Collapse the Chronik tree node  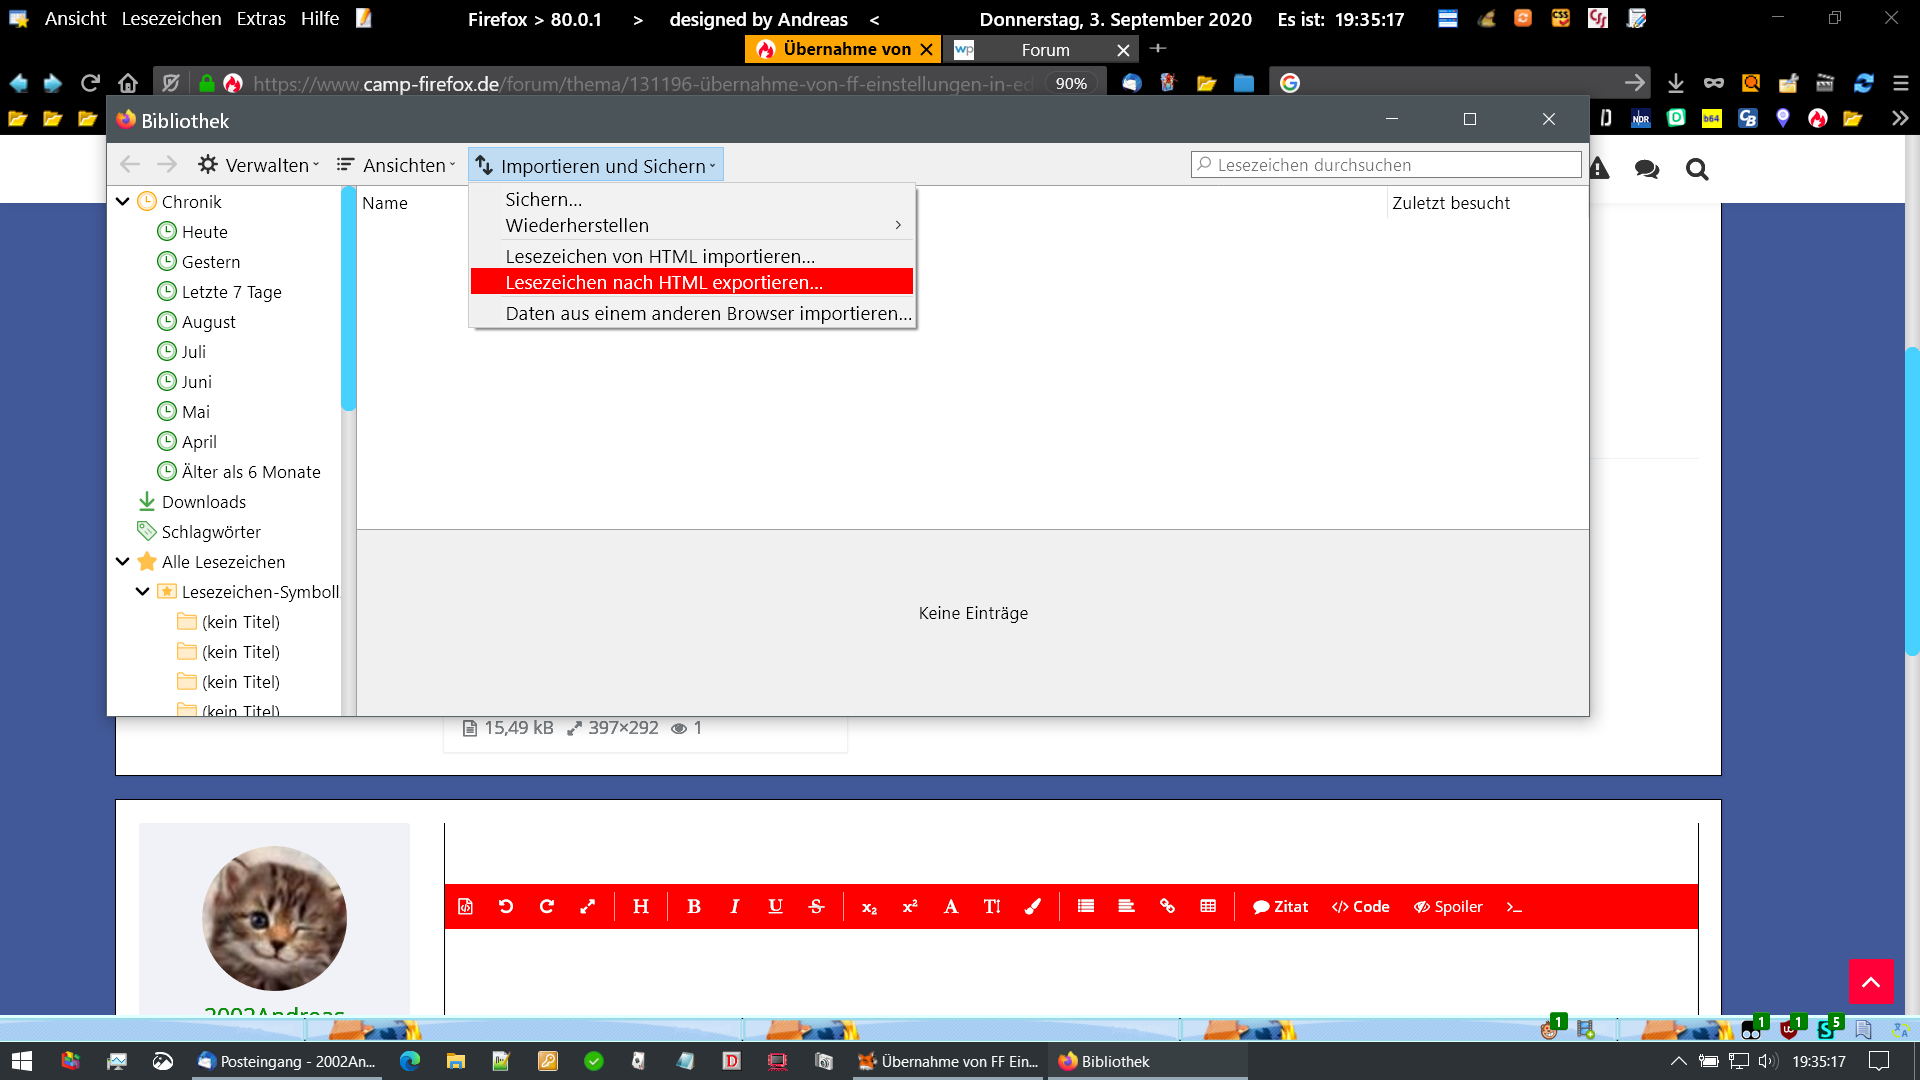click(122, 201)
